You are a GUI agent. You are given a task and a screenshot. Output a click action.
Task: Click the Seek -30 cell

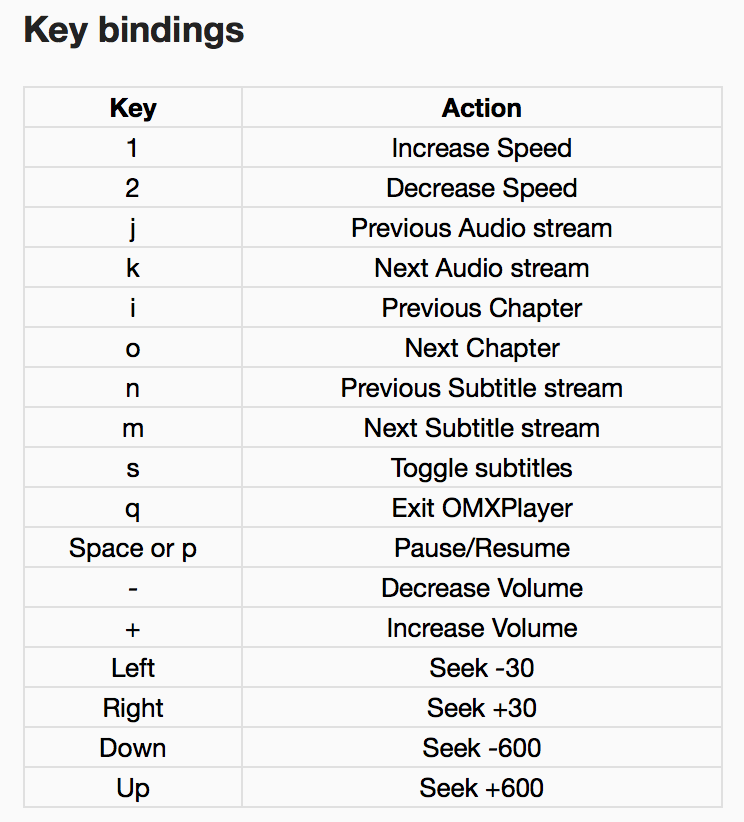coord(481,668)
